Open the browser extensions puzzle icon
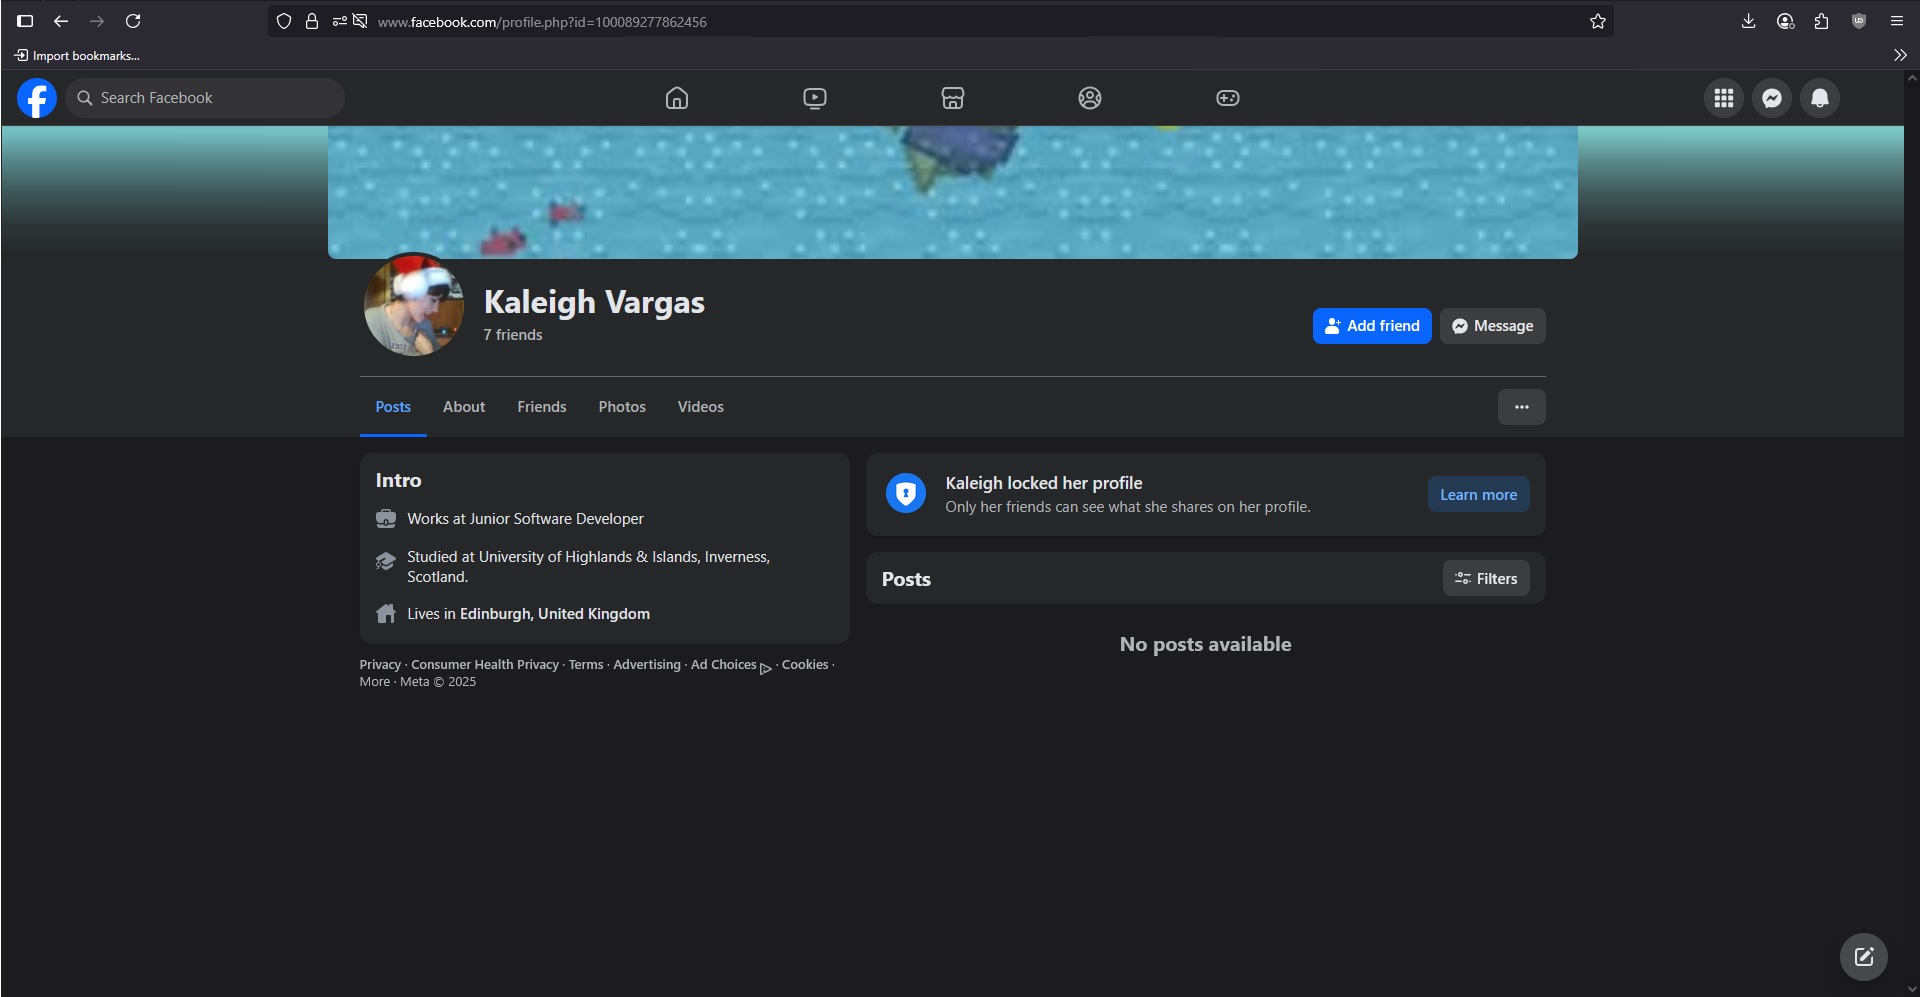This screenshot has height=997, width=1920. click(1822, 21)
